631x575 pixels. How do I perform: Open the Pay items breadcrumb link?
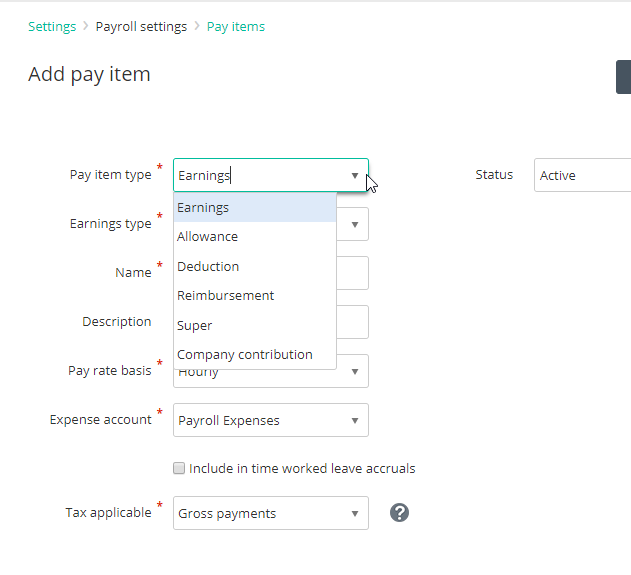click(236, 27)
